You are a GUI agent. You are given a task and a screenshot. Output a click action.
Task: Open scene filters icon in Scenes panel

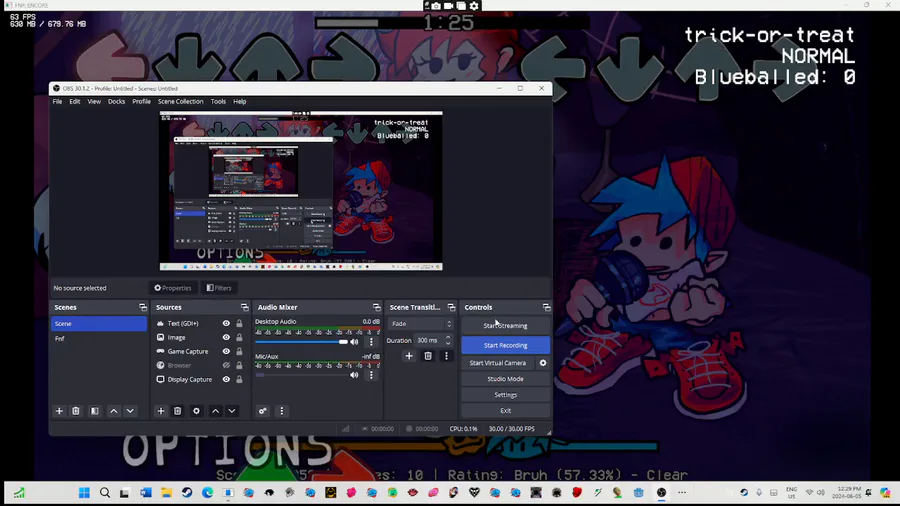tap(95, 411)
